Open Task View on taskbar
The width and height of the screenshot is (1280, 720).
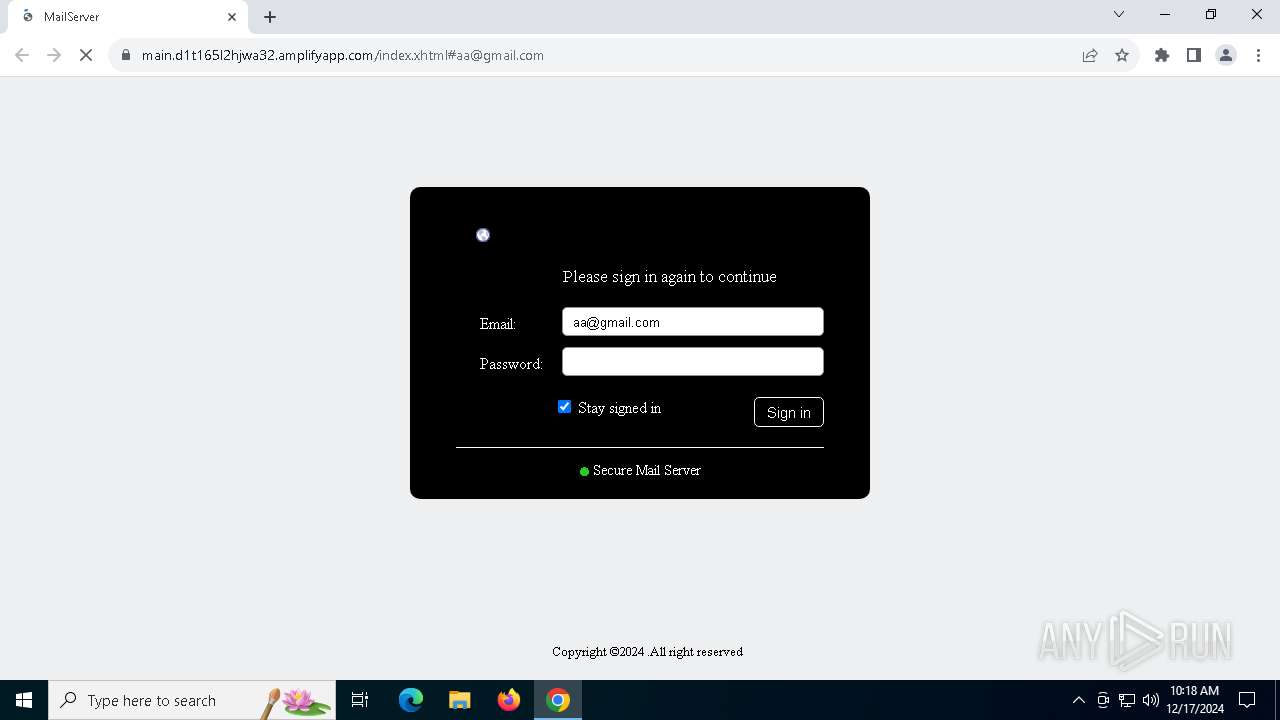point(361,700)
